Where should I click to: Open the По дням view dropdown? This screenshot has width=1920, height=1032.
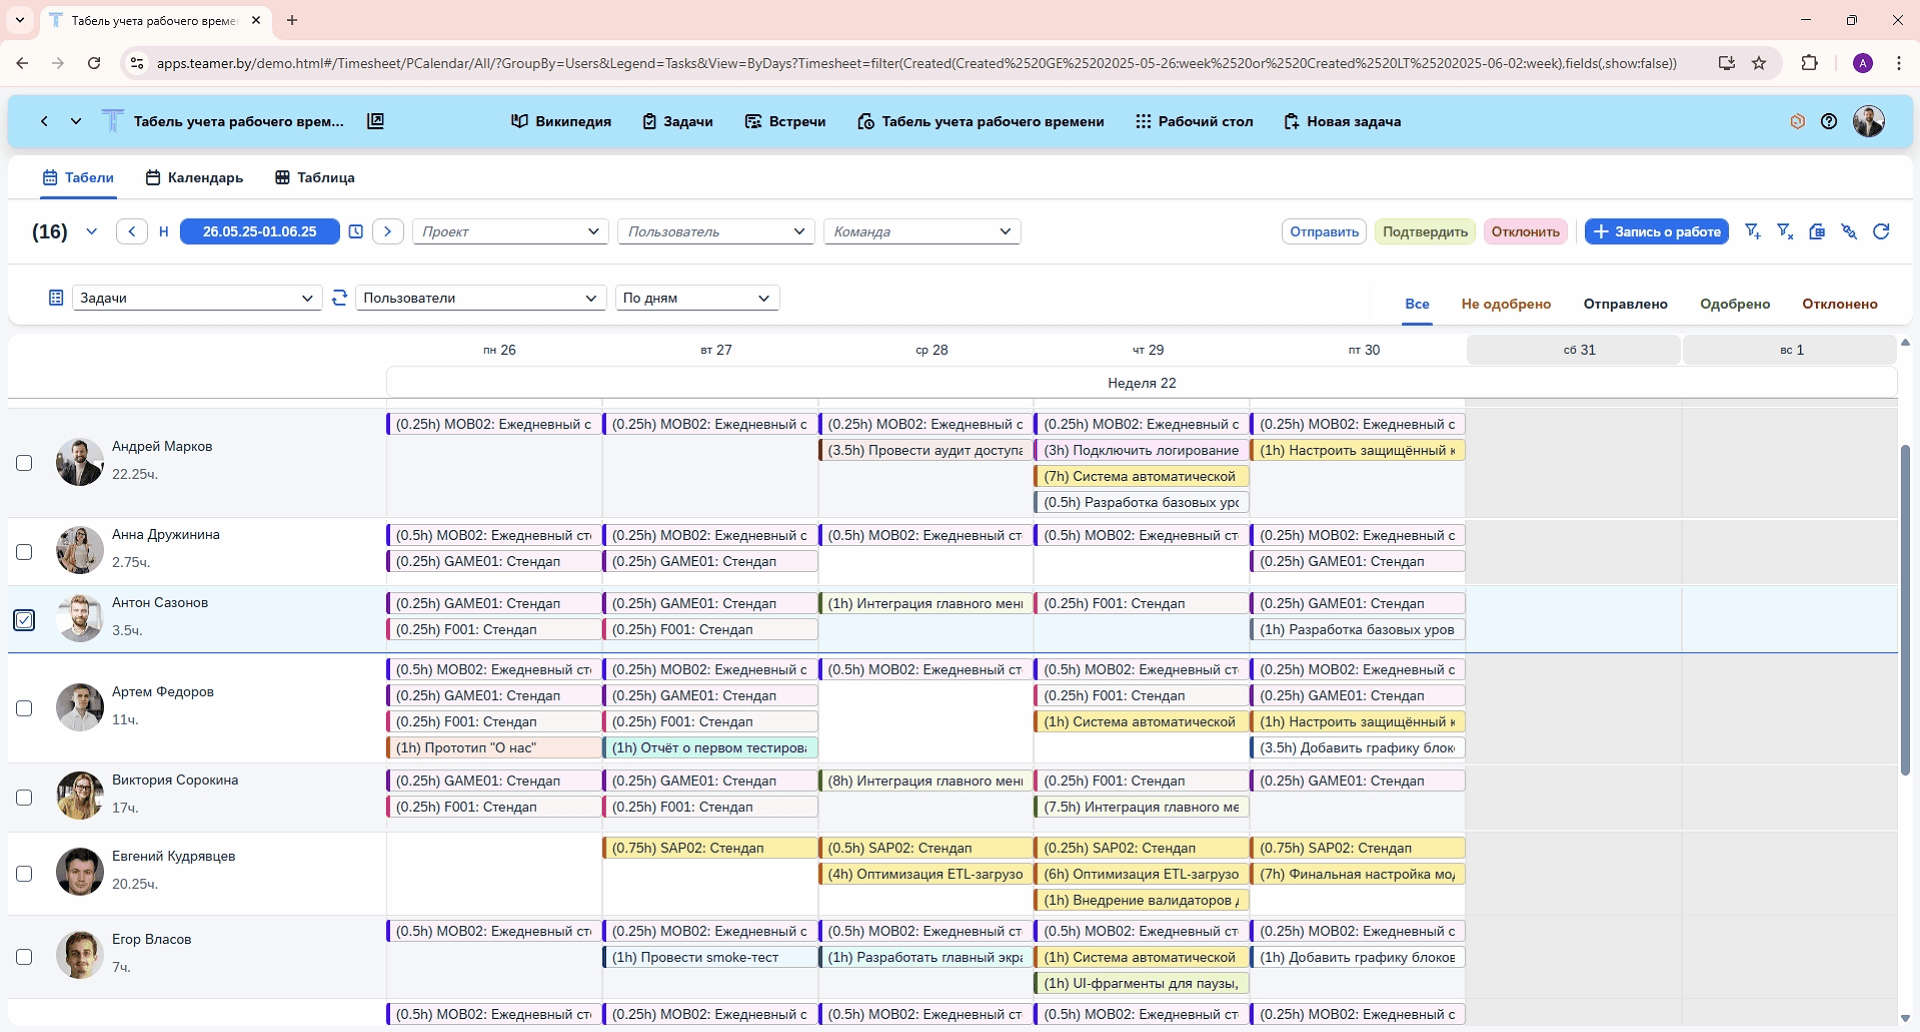(696, 298)
